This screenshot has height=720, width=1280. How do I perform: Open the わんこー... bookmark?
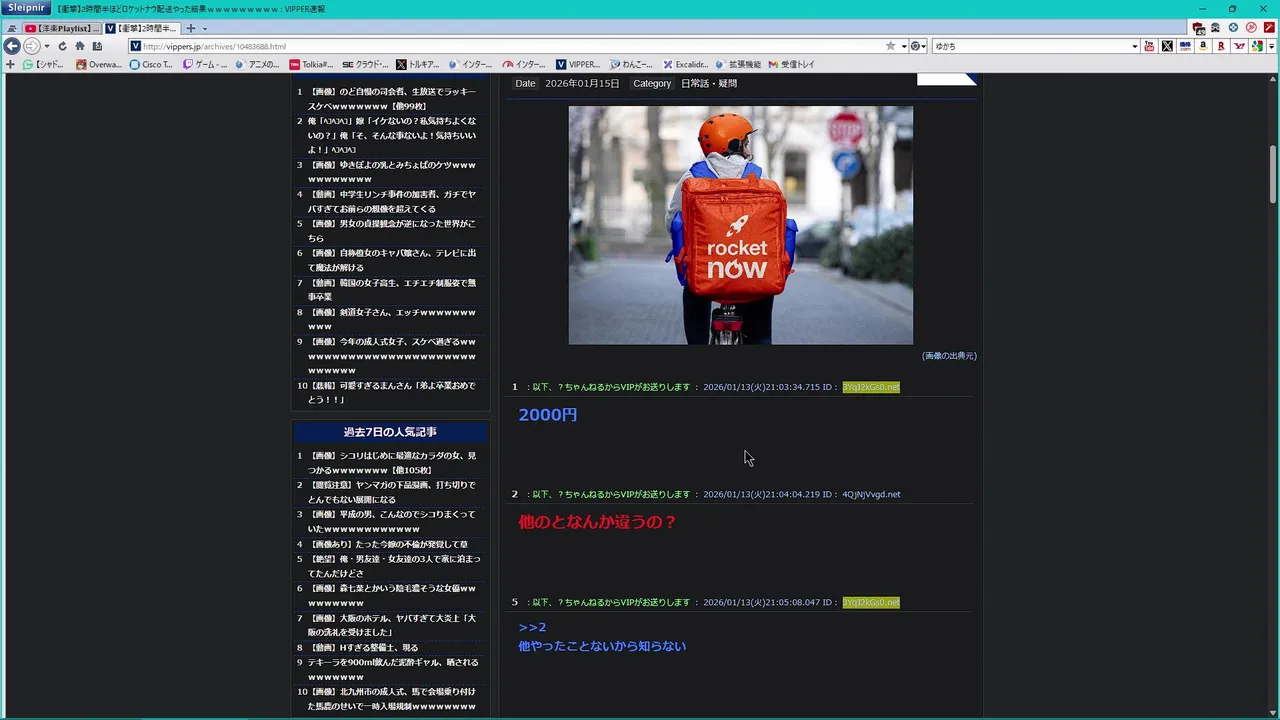point(632,64)
